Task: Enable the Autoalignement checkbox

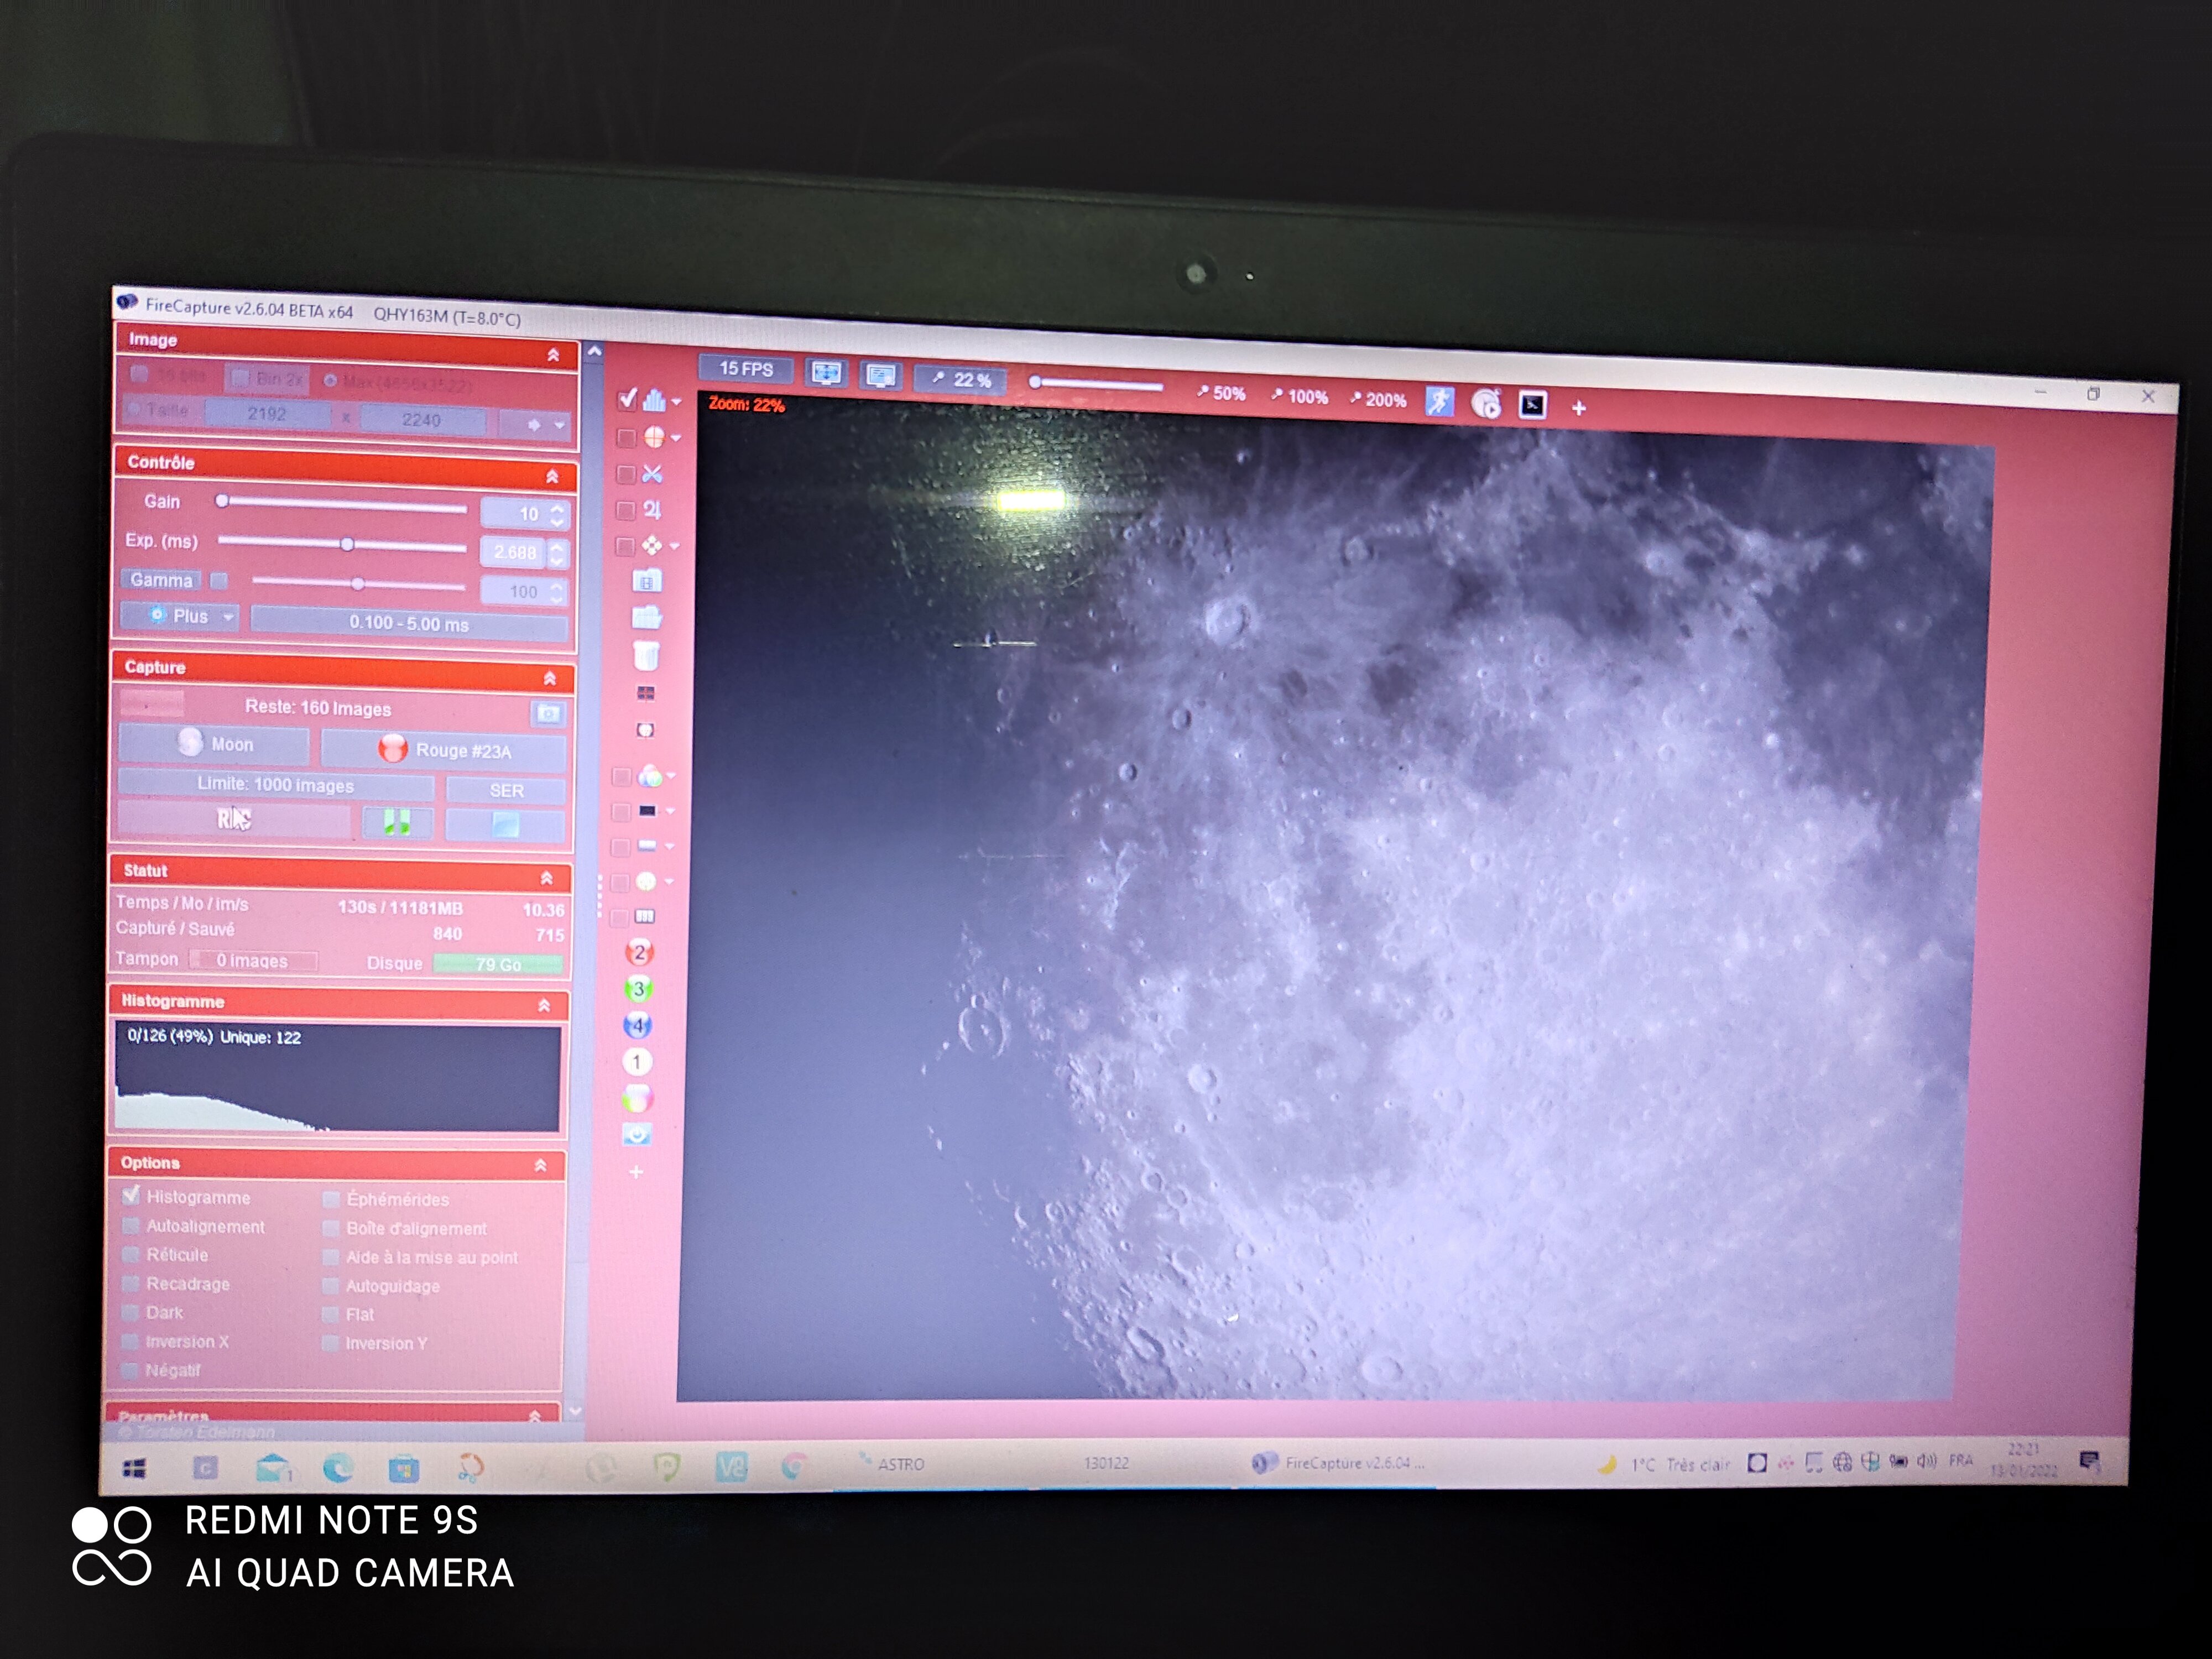Action: pos(131,1226)
